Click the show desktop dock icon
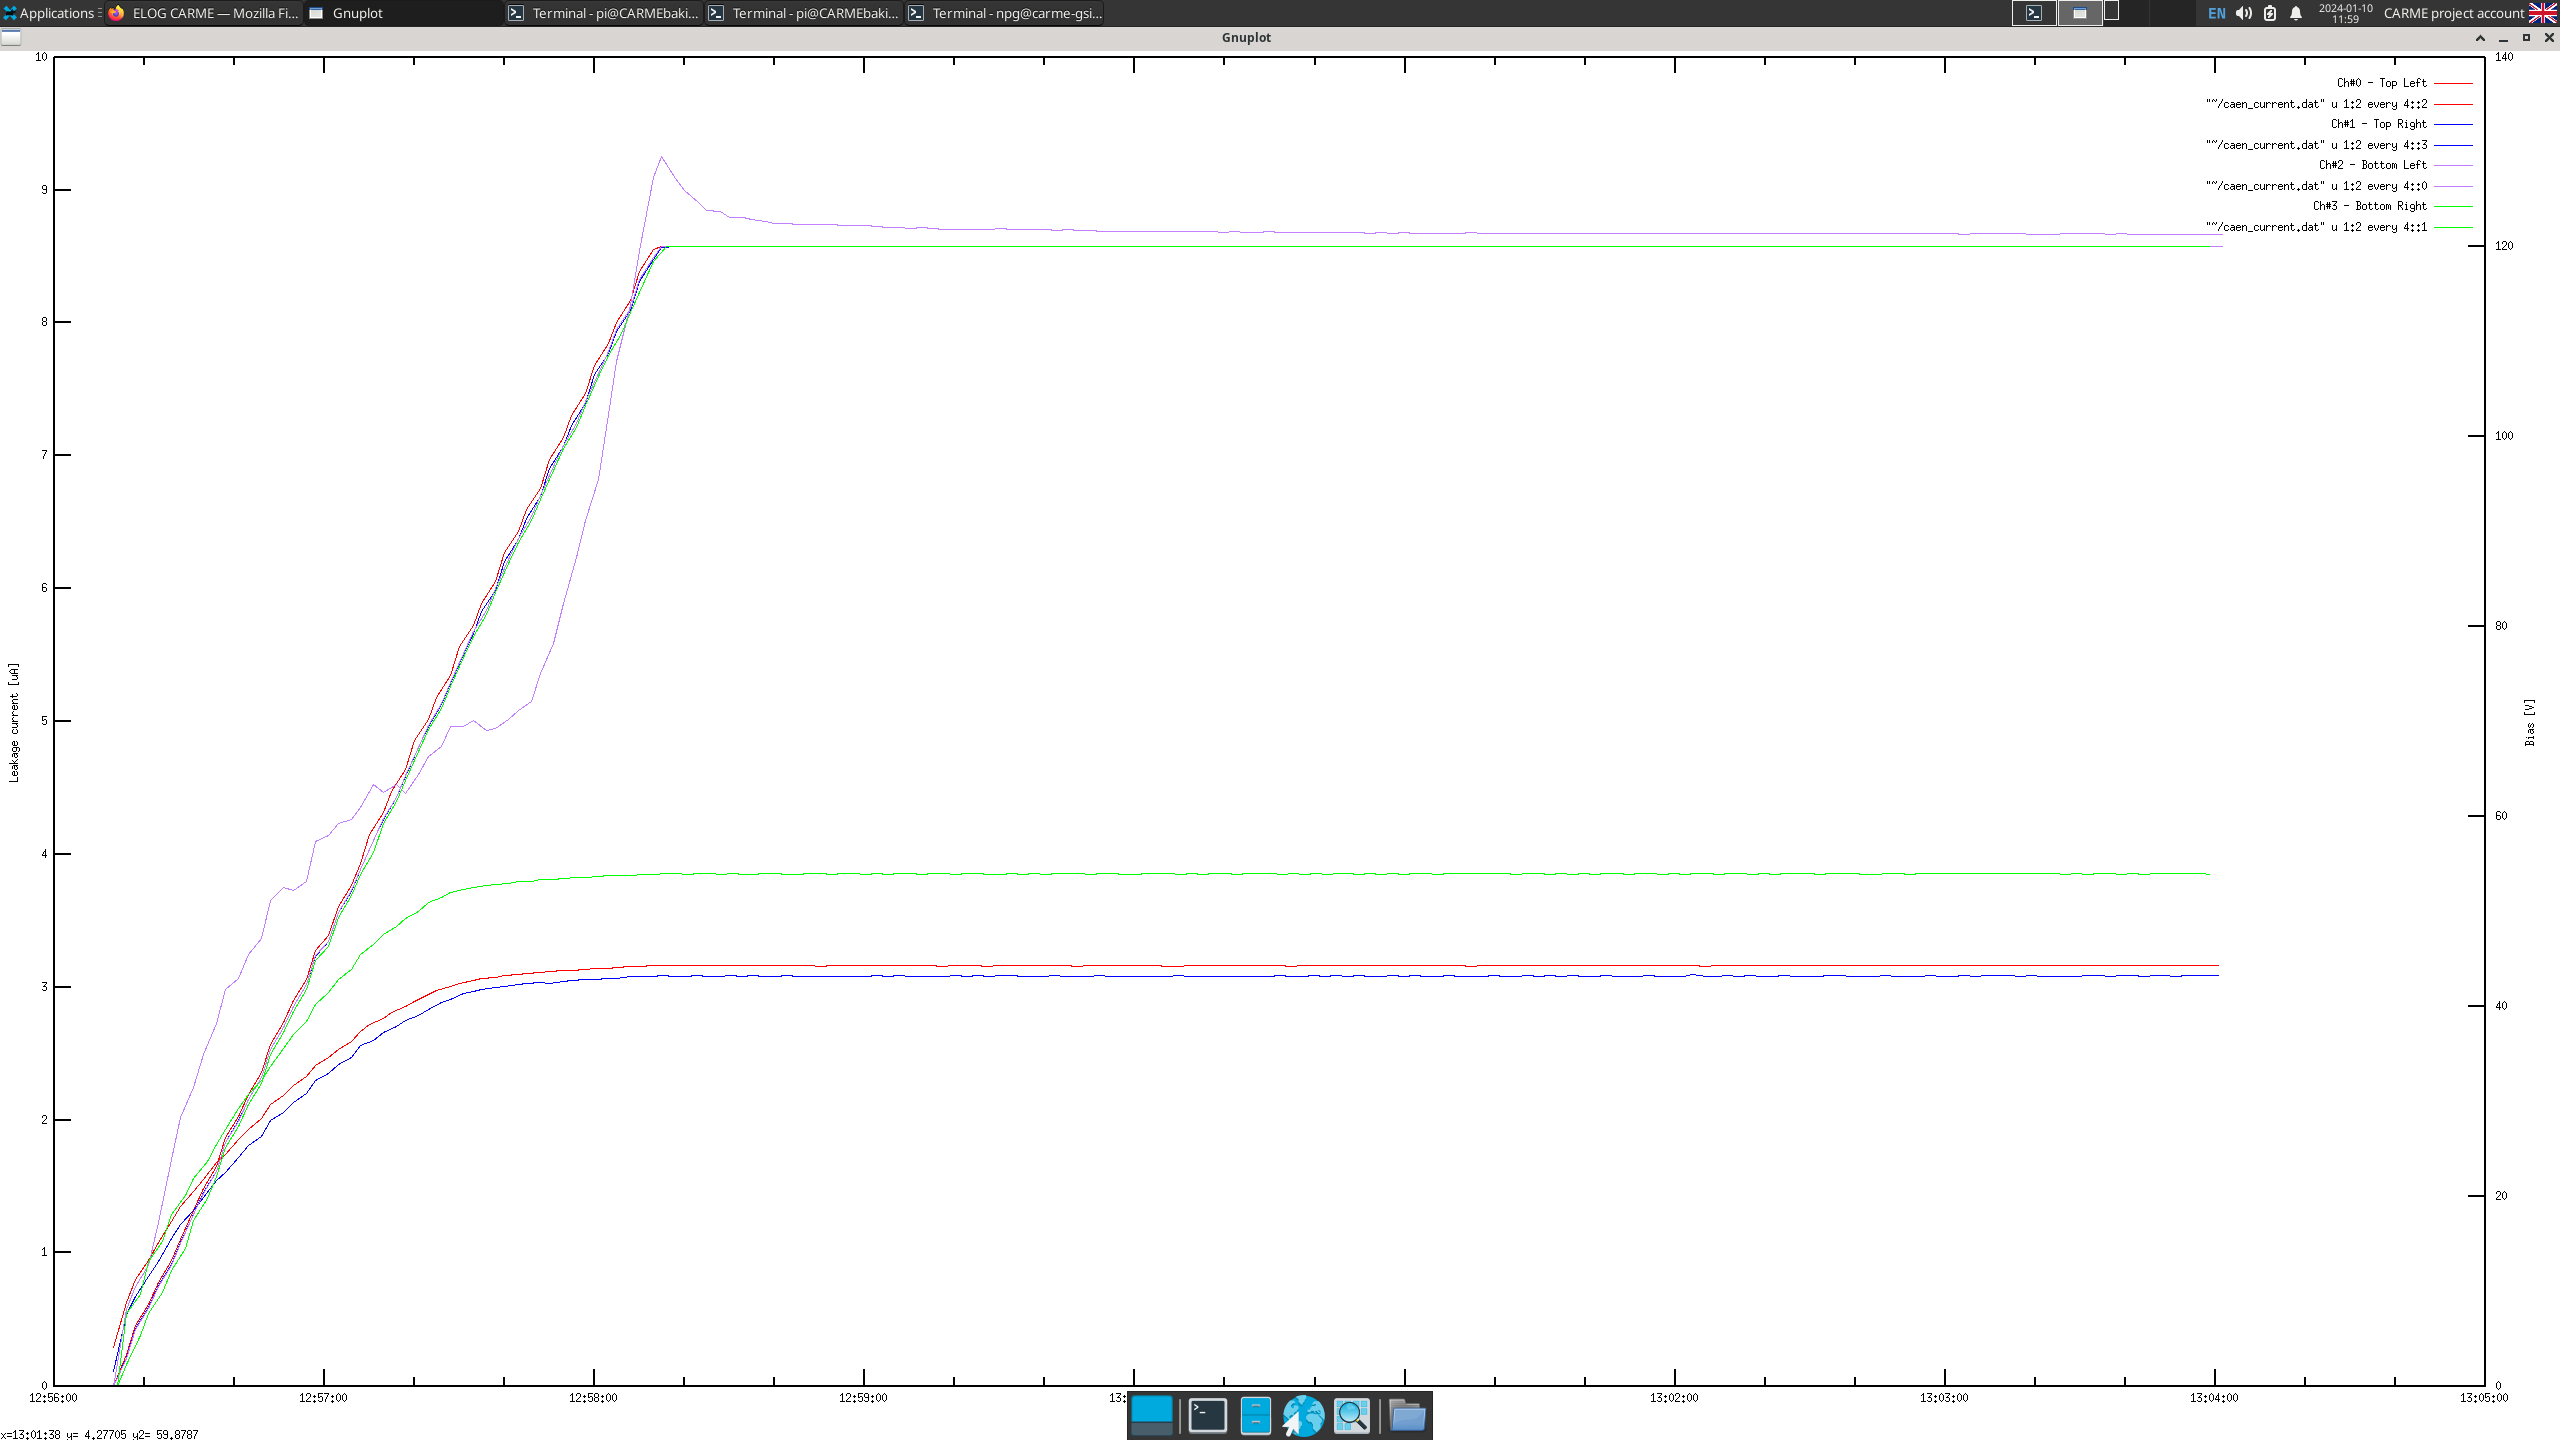The image size is (2560, 1440). pyautogui.click(x=1151, y=1415)
